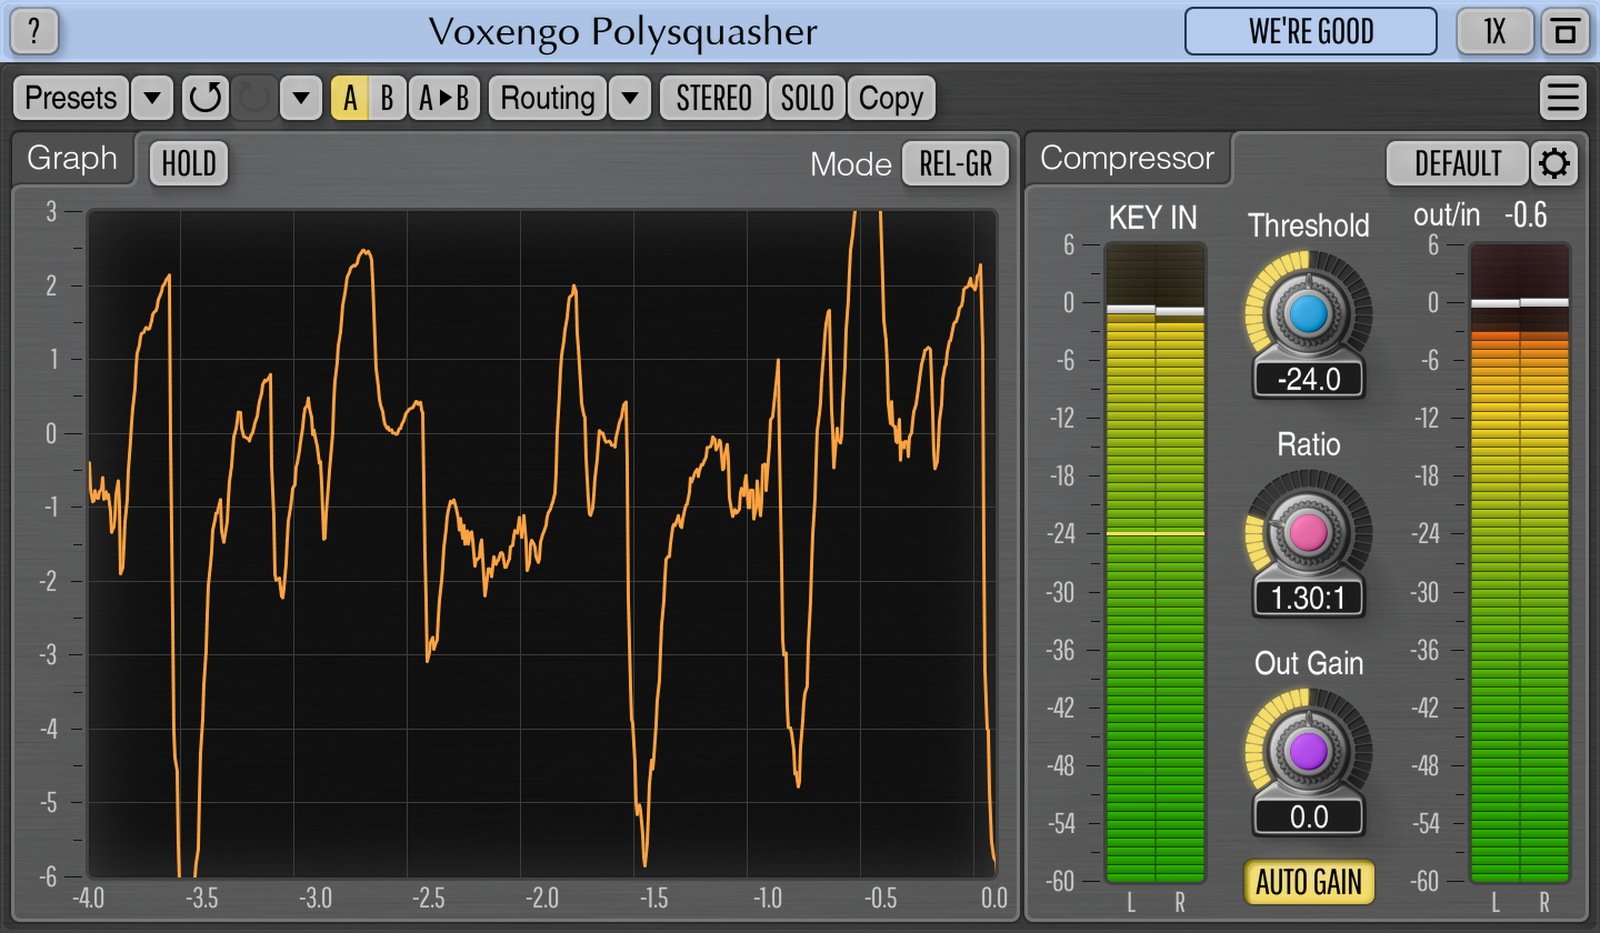Open the help panel via question mark icon
The height and width of the screenshot is (933, 1600).
(x=35, y=31)
